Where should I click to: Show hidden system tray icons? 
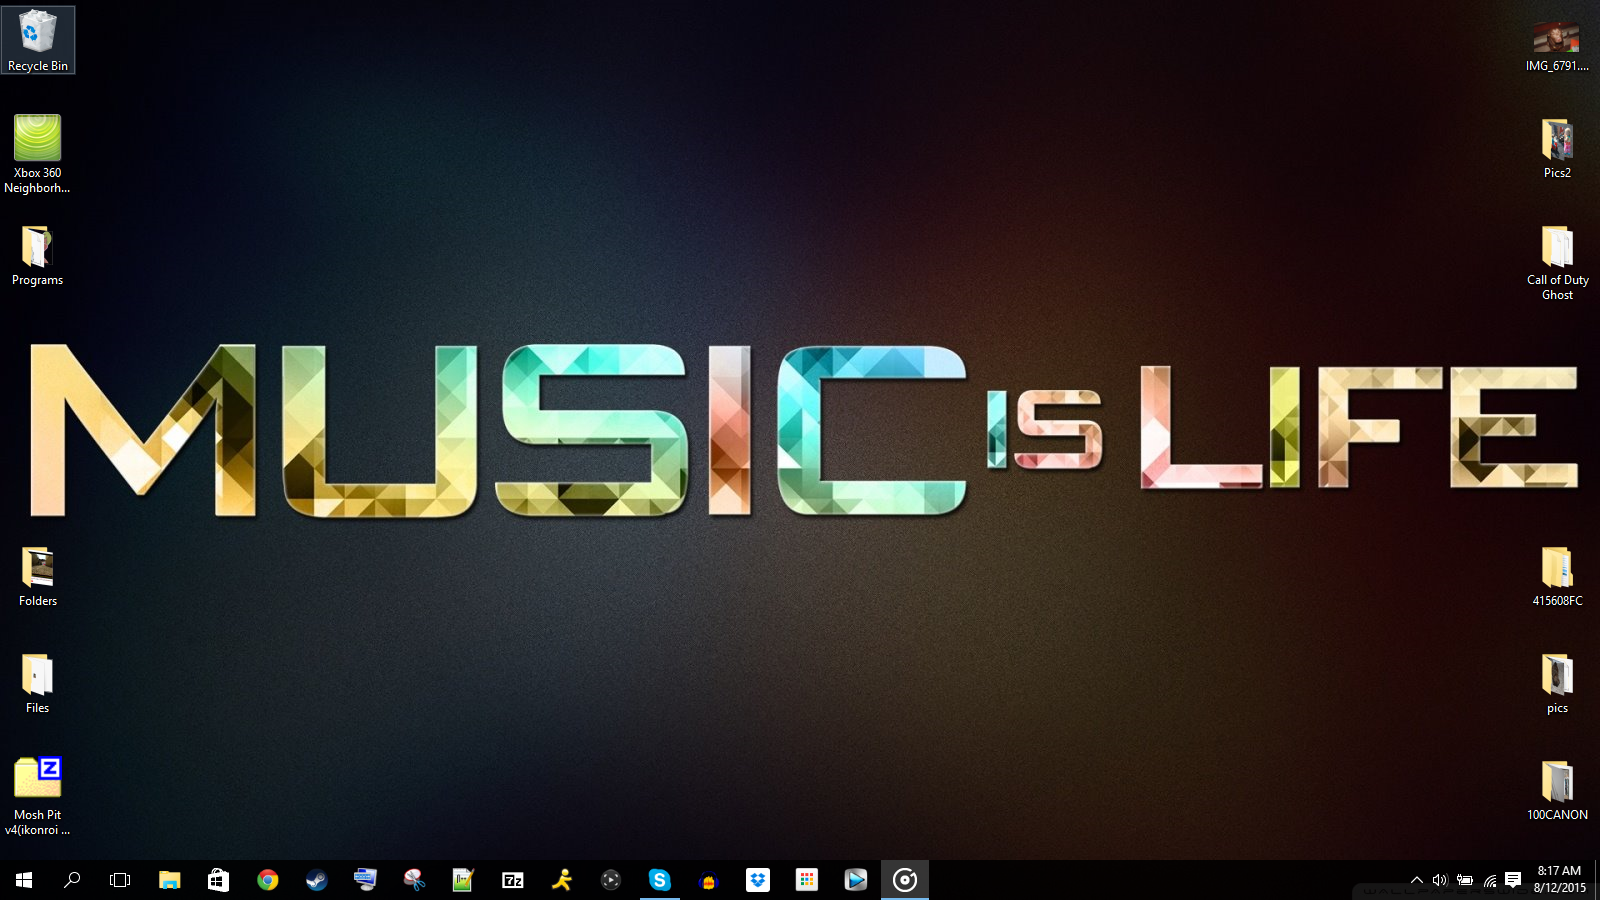[1416, 880]
